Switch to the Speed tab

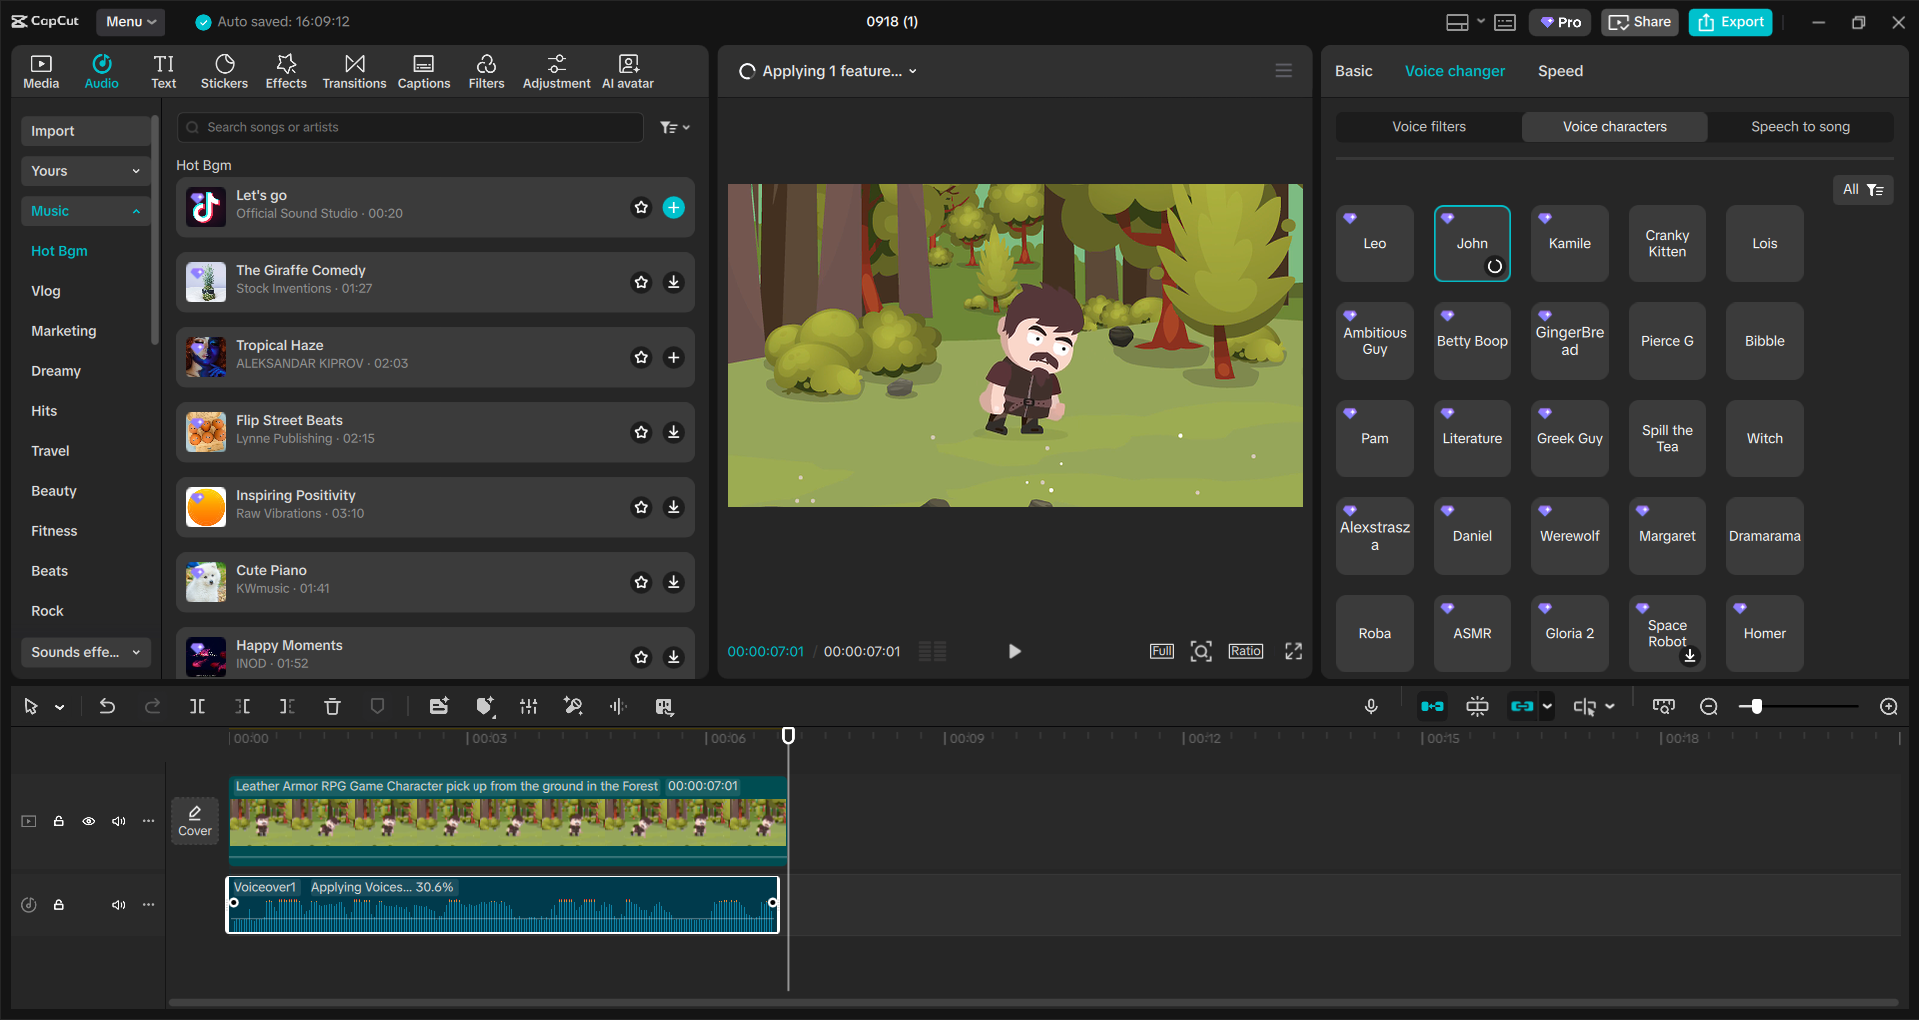click(1560, 71)
